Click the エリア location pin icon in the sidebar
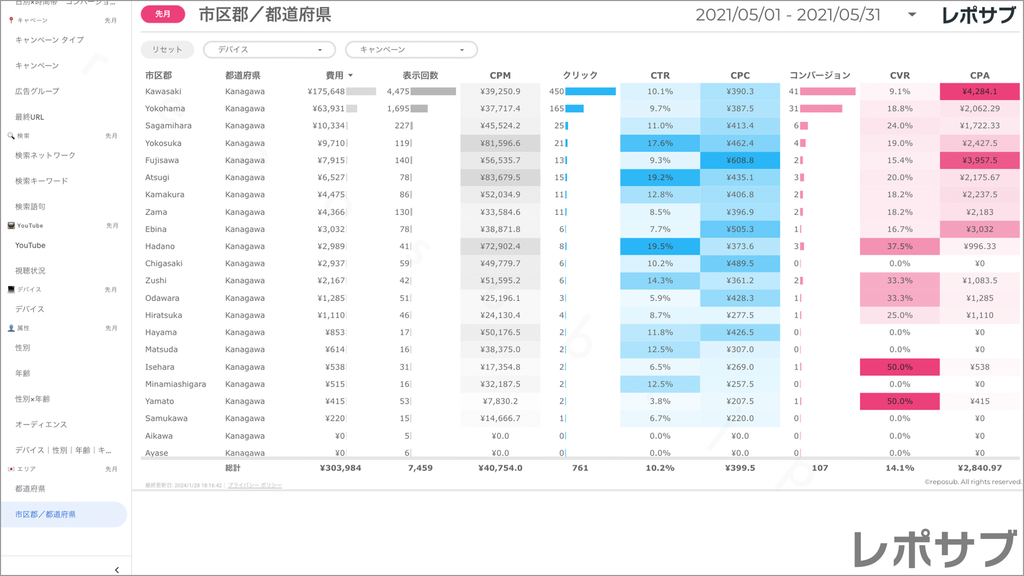 coord(11,468)
